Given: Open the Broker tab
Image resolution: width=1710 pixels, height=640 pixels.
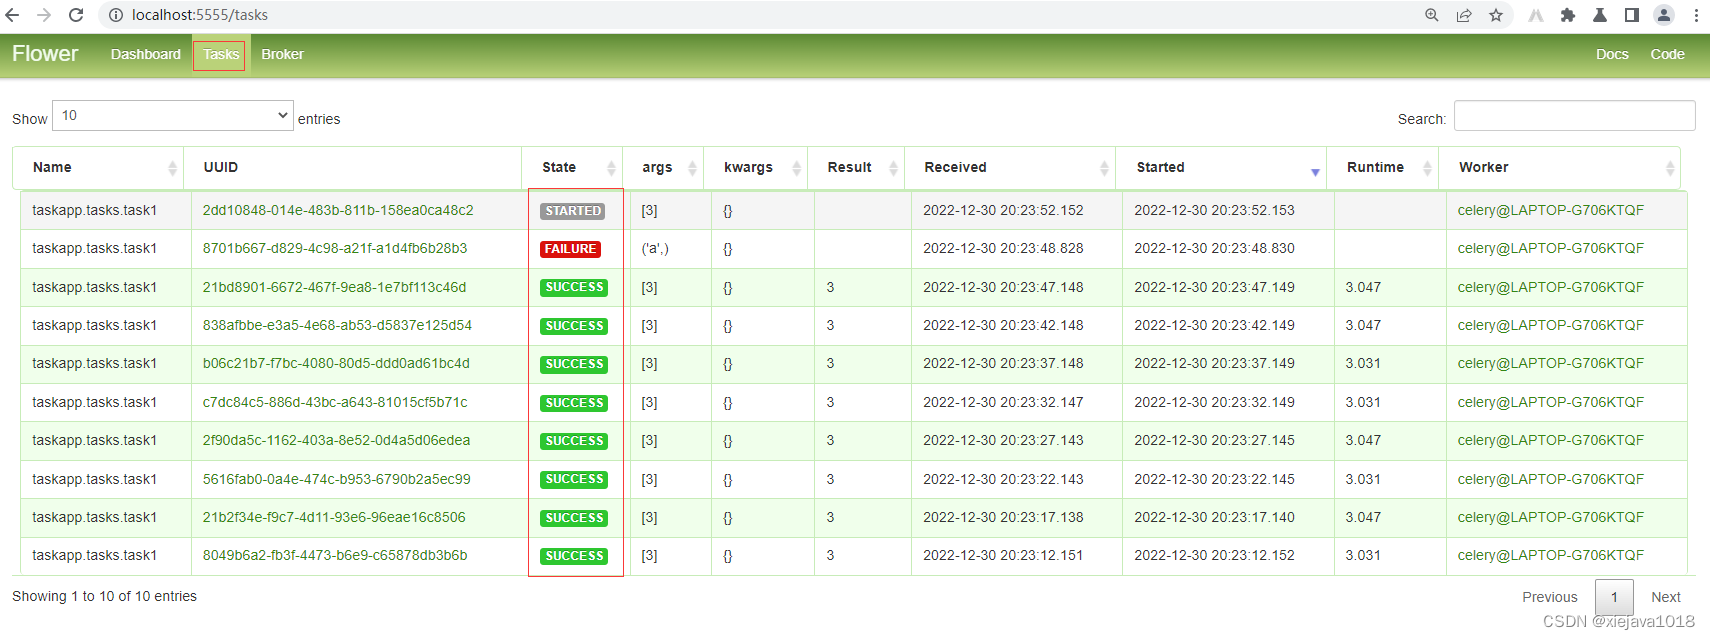Looking at the screenshot, I should pyautogui.click(x=282, y=54).
